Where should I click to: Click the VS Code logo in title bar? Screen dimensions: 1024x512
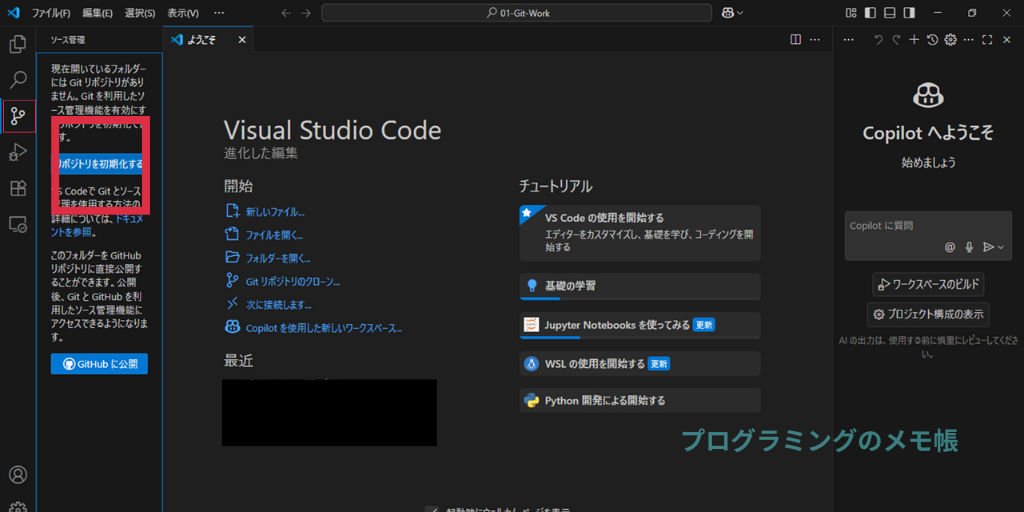pos(13,12)
